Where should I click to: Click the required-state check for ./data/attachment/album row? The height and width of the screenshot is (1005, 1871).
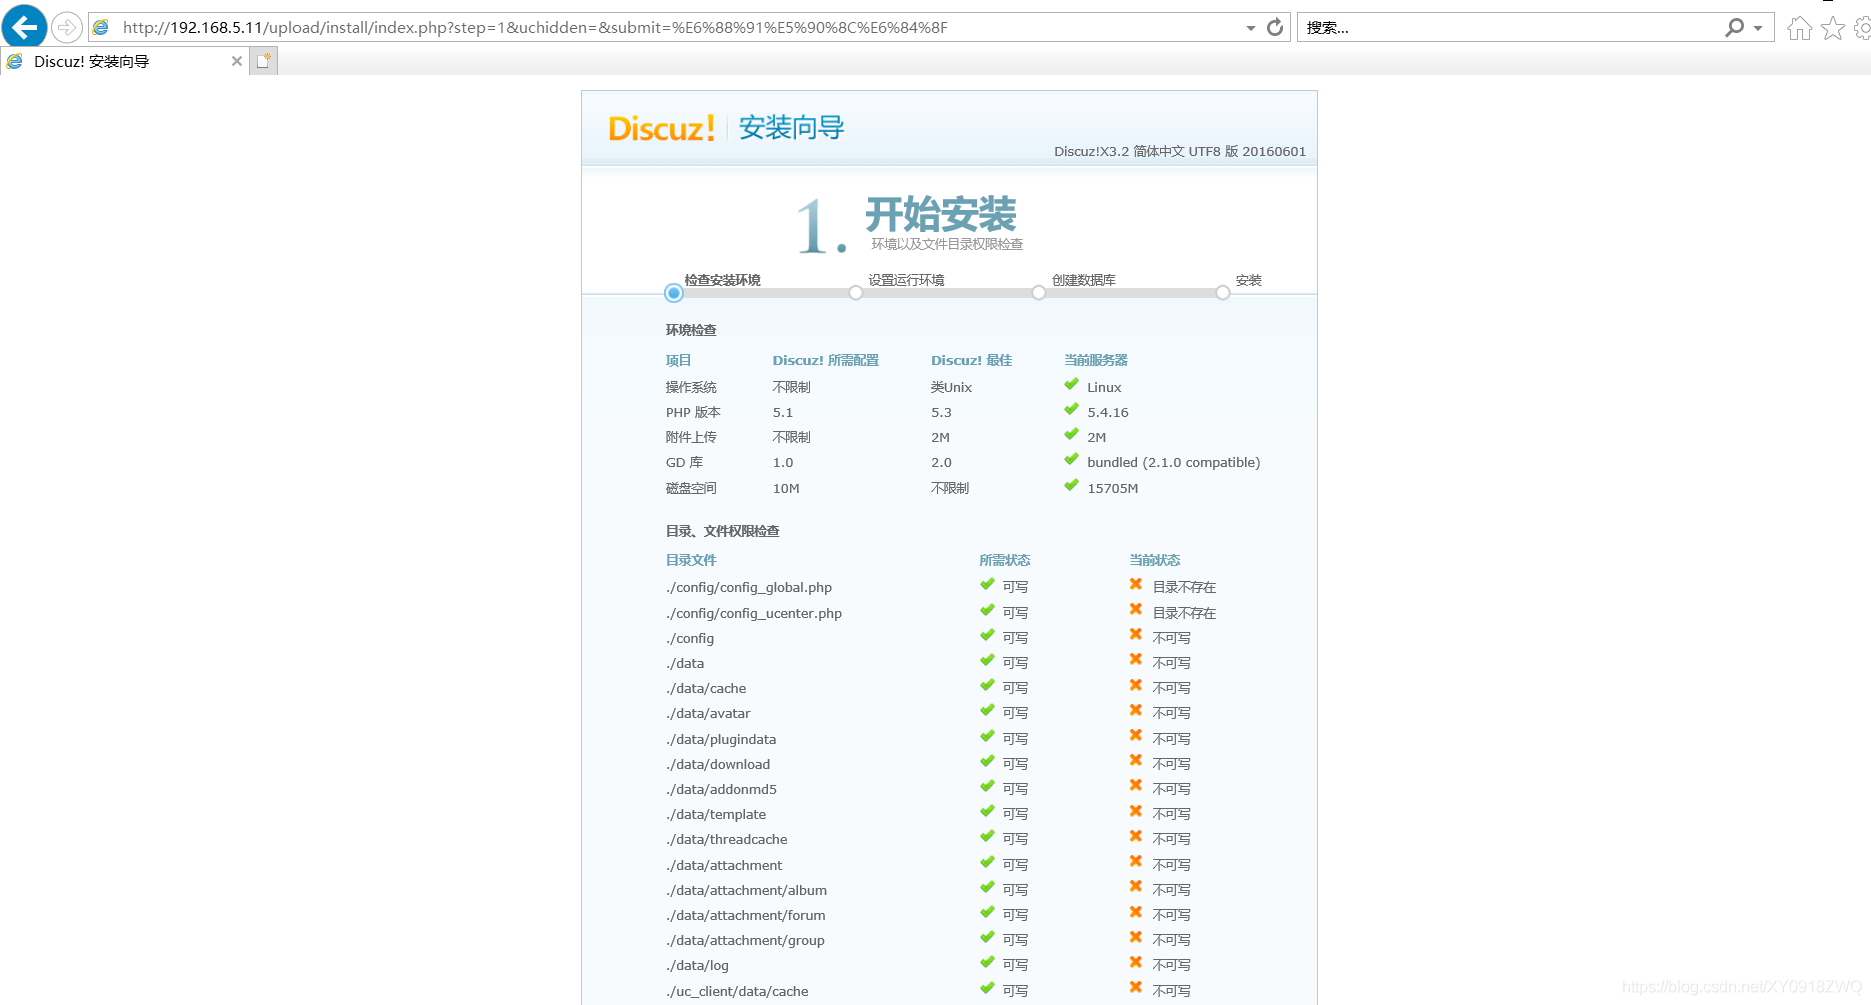click(x=987, y=887)
